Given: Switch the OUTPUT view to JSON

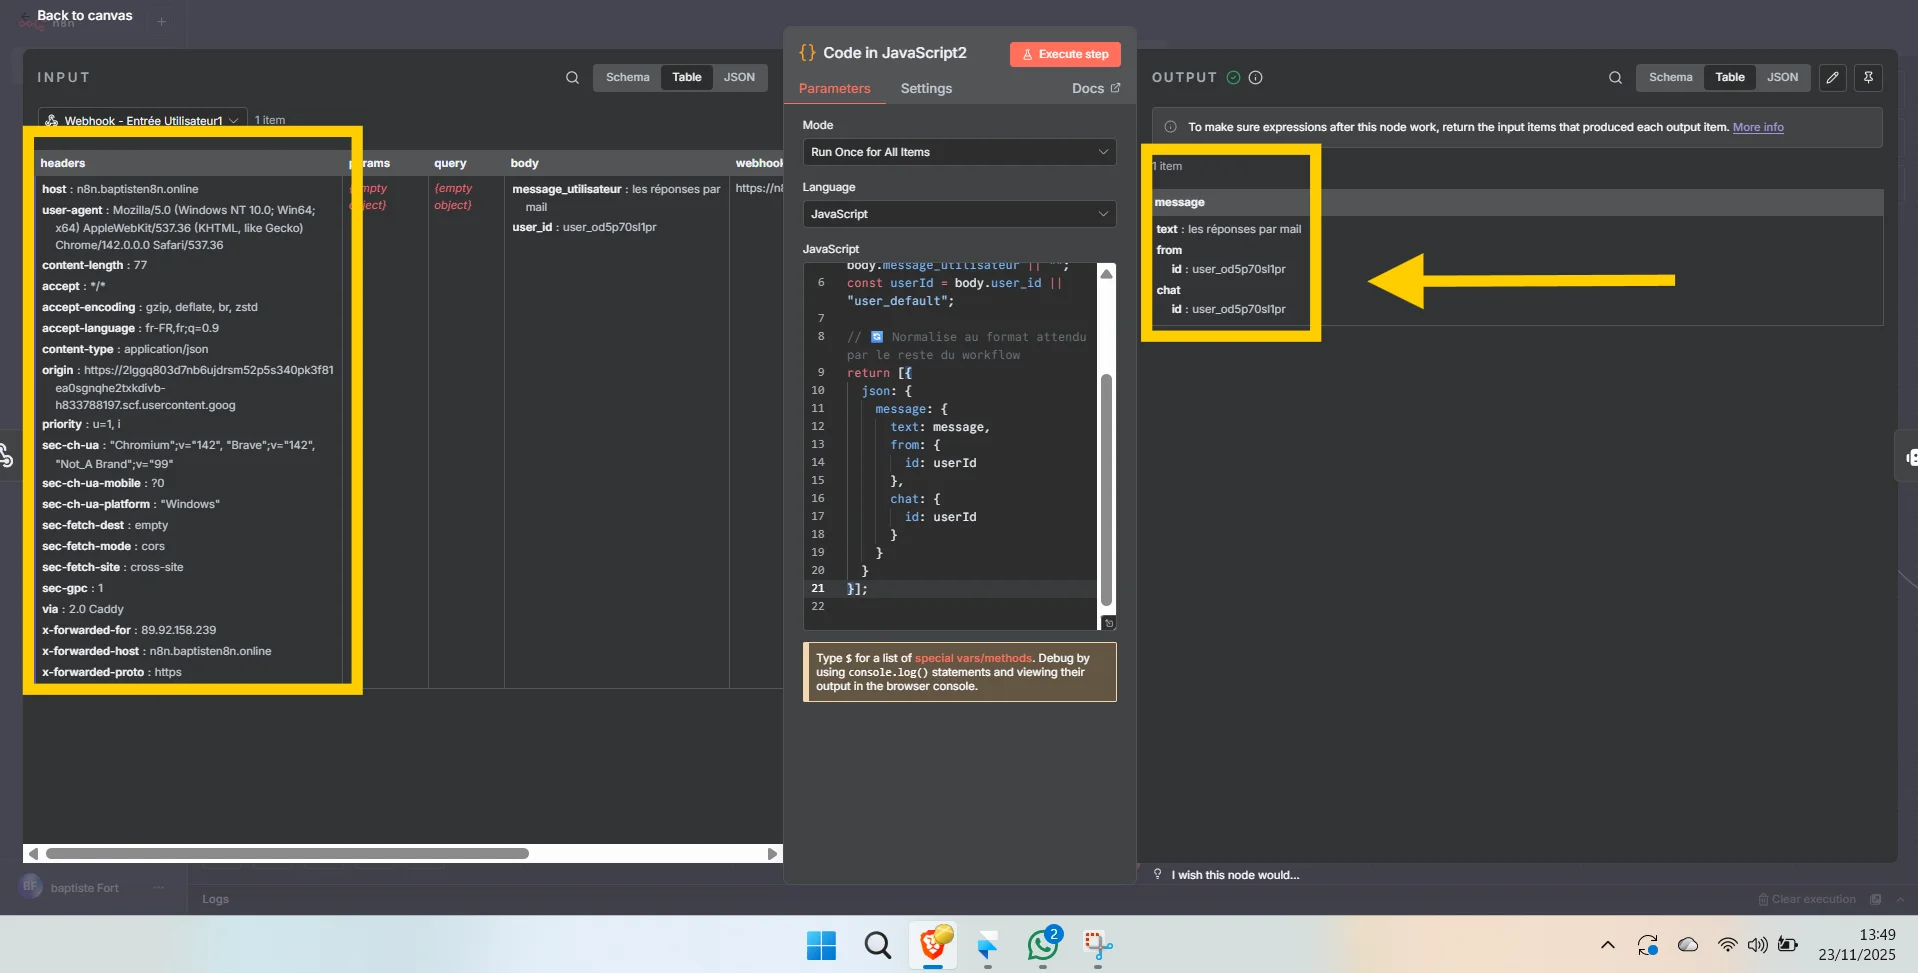Looking at the screenshot, I should 1783,77.
